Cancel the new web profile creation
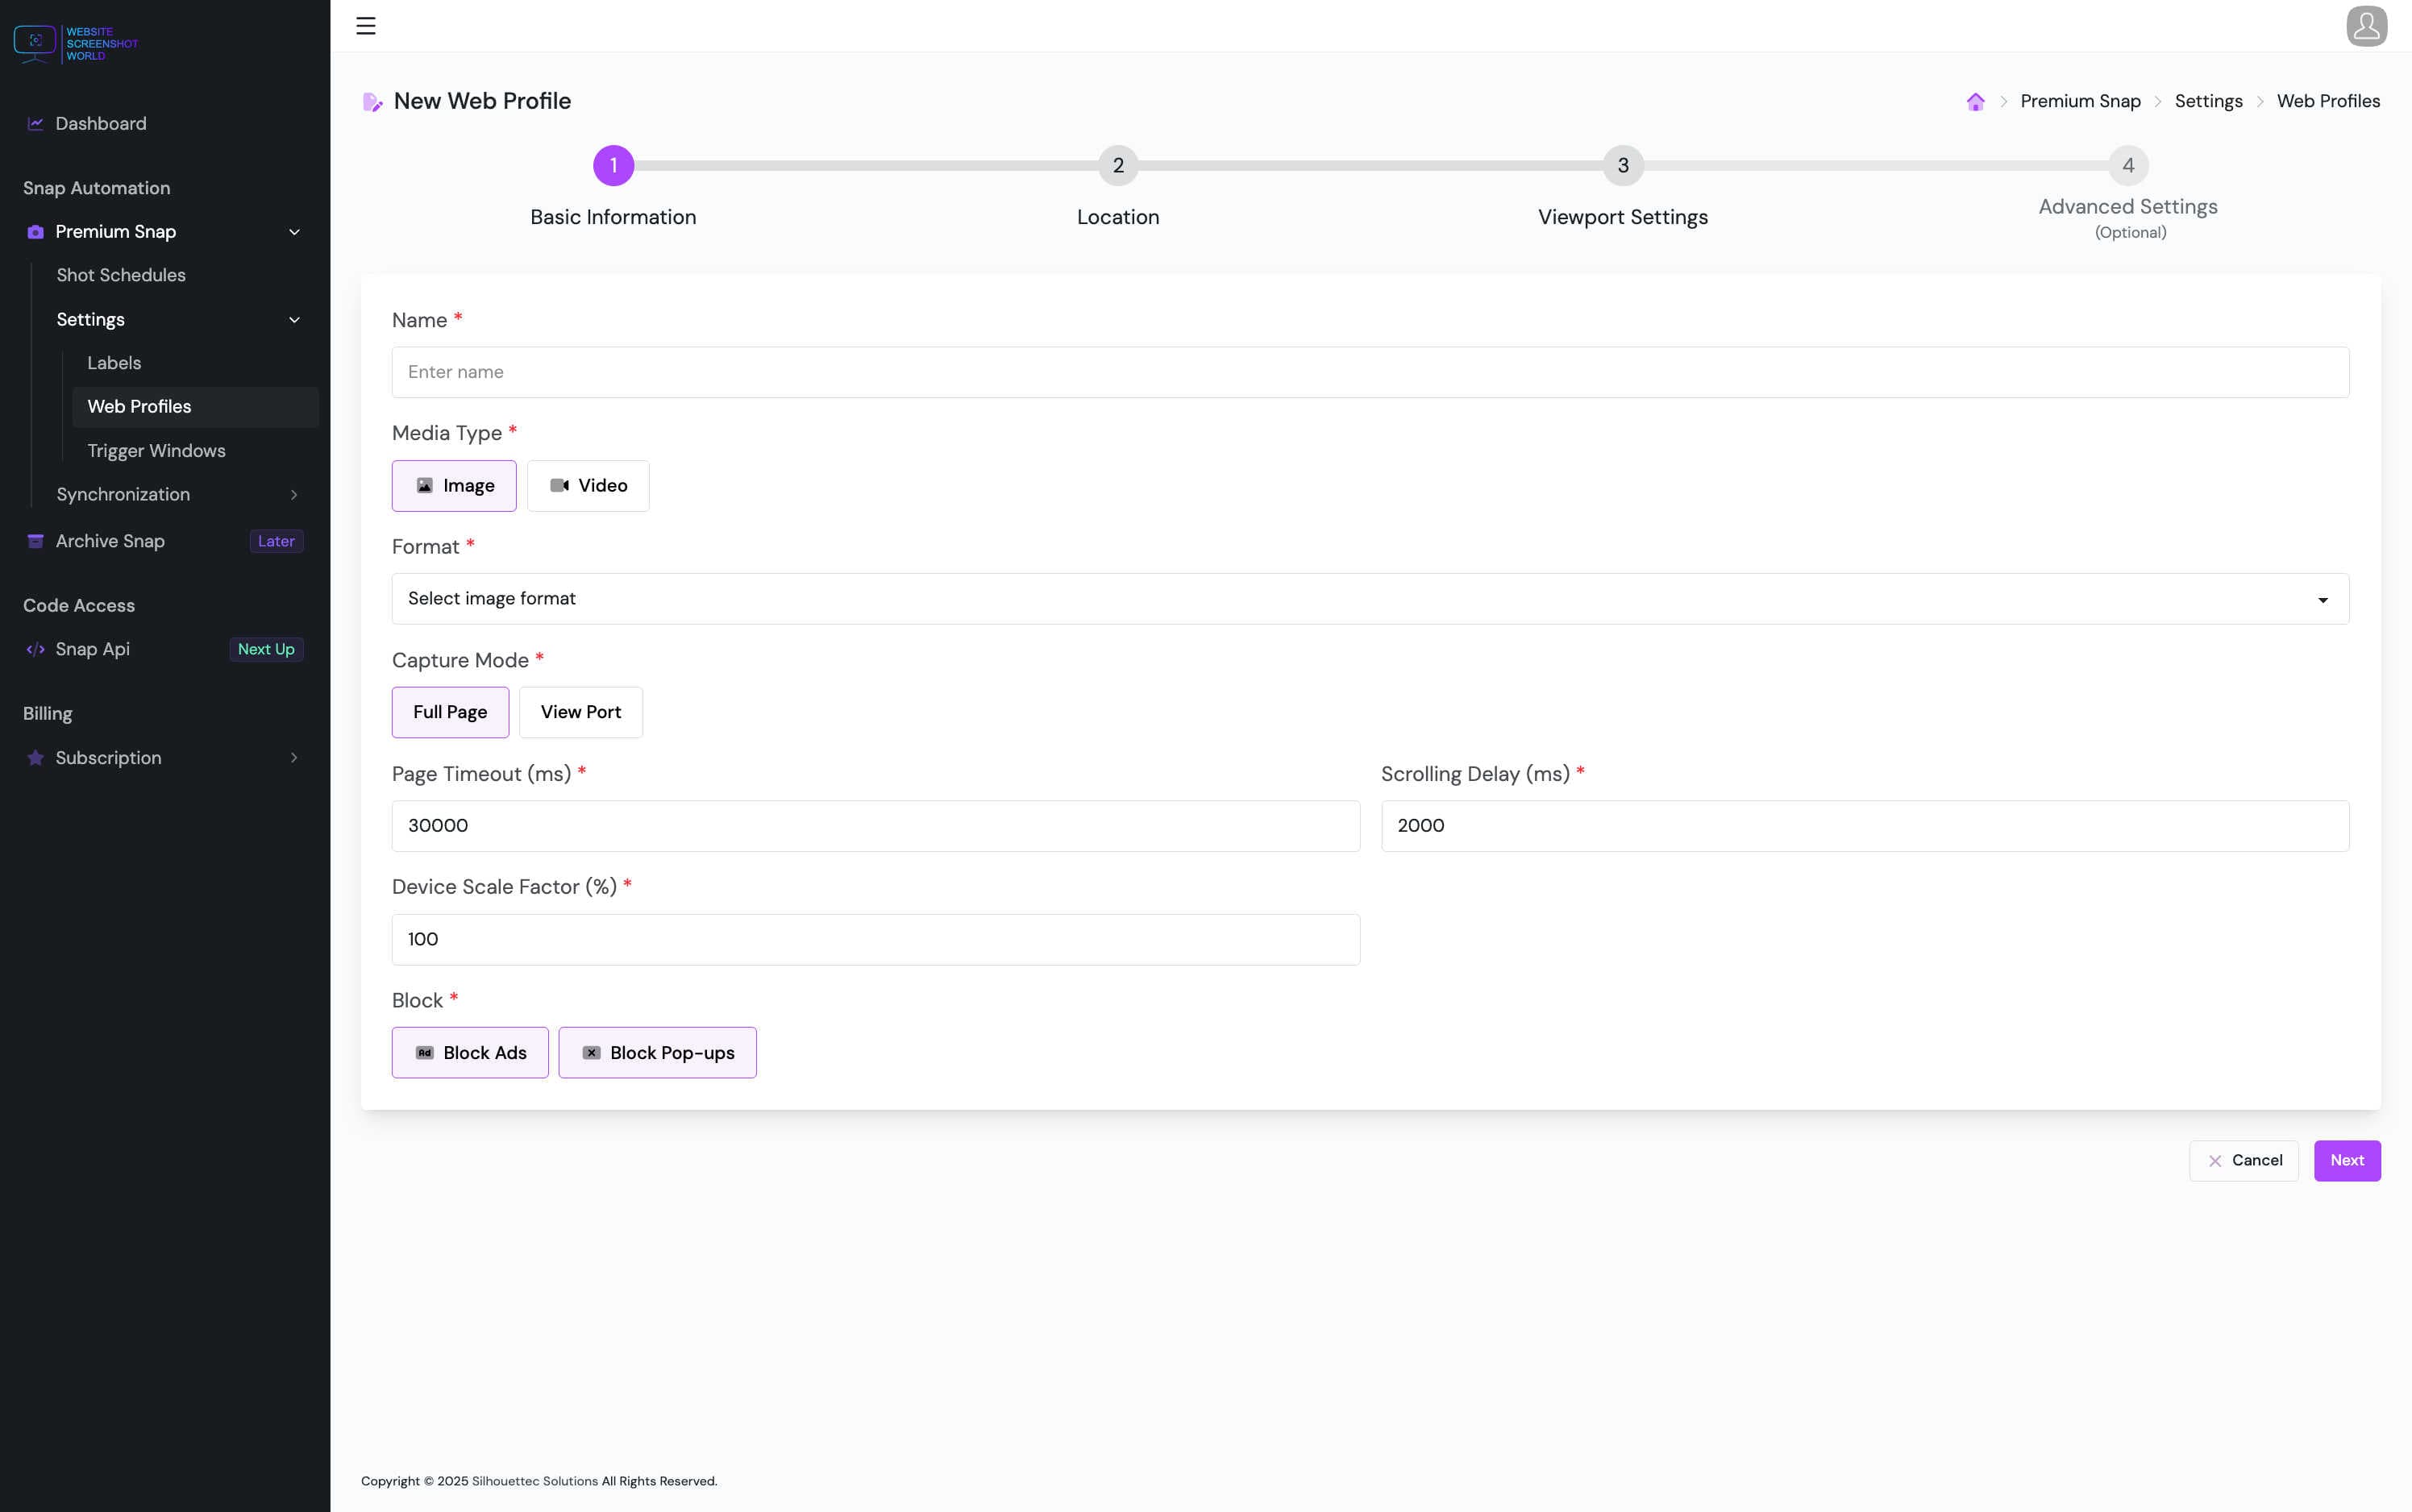The width and height of the screenshot is (2412, 1512). click(x=2244, y=1160)
